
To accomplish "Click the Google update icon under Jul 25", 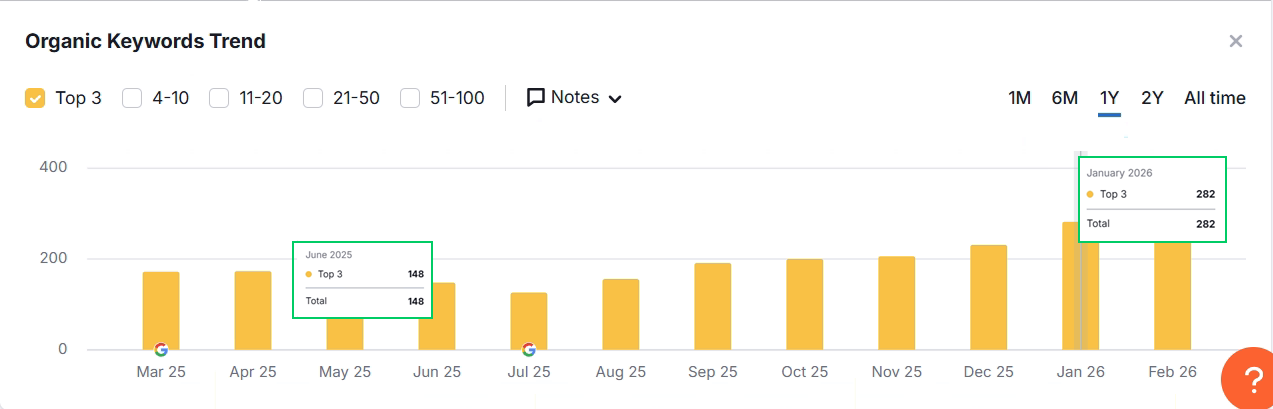I will 529,349.
